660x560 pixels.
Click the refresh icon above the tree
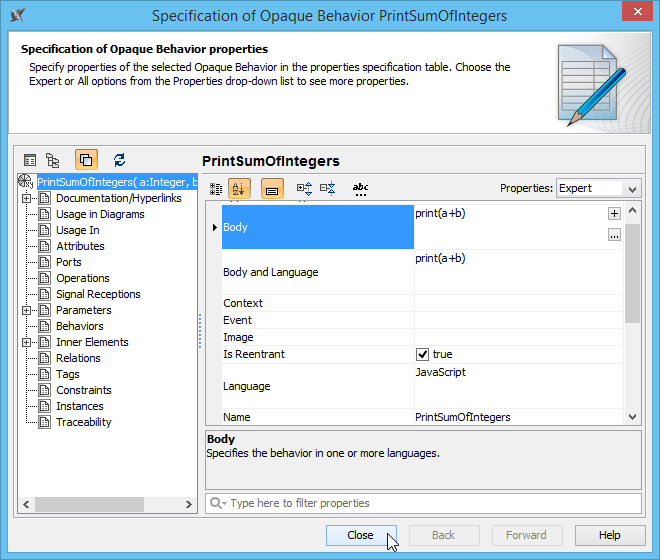coord(119,160)
